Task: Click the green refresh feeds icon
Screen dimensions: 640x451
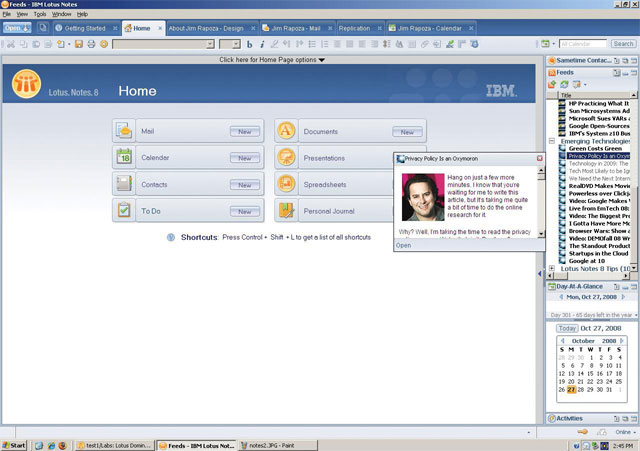Action: pyautogui.click(x=564, y=84)
